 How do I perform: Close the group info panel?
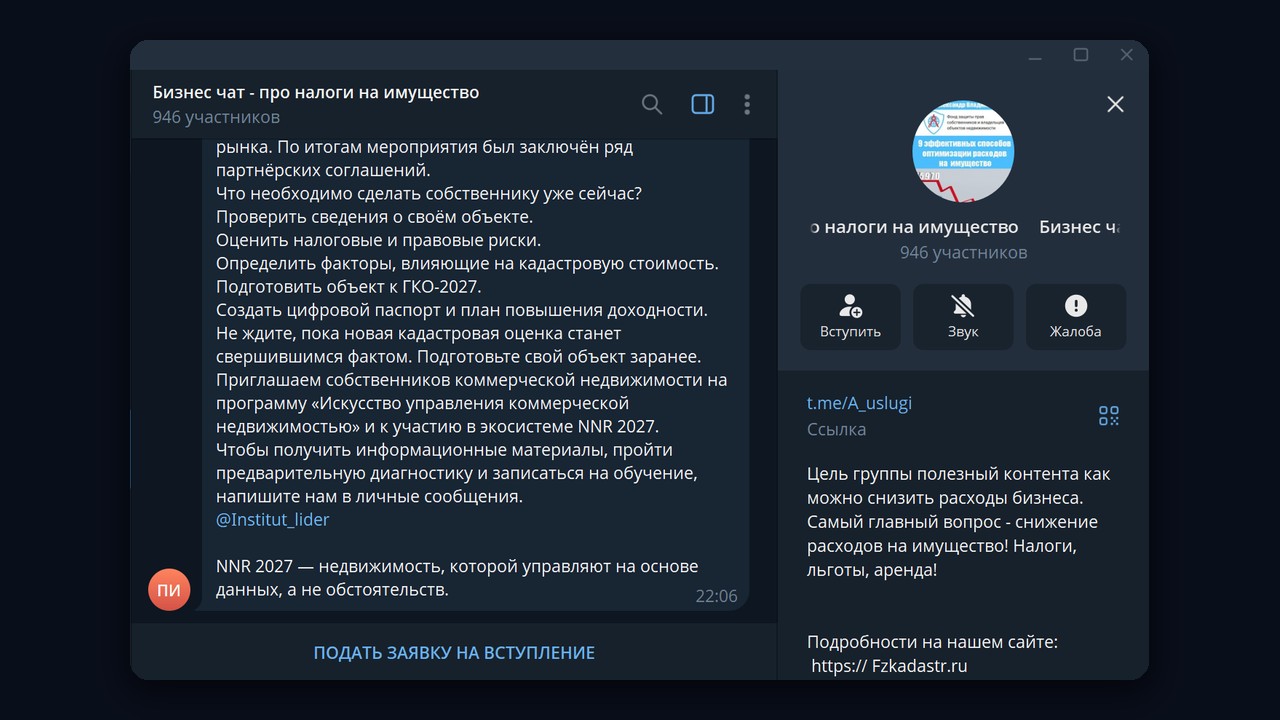[x=1115, y=104]
